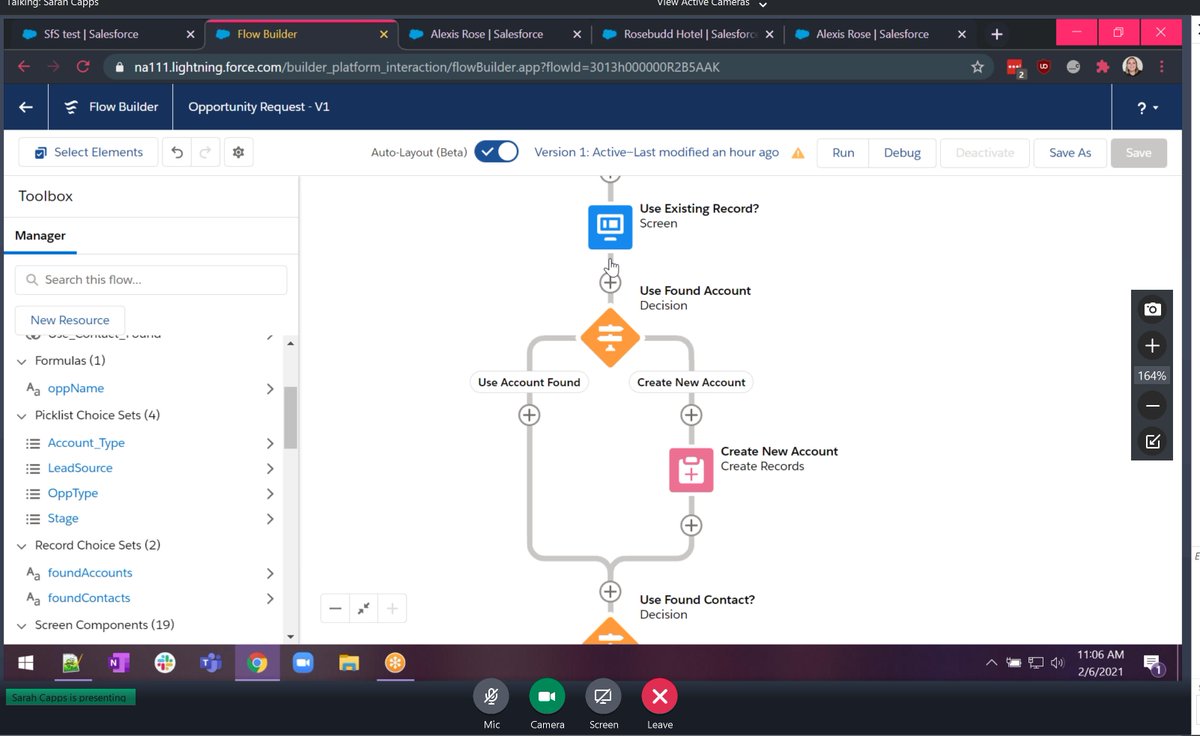This screenshot has width=1200, height=736.
Task: Collapse the Formulas (1) section
Action: coord(23,361)
